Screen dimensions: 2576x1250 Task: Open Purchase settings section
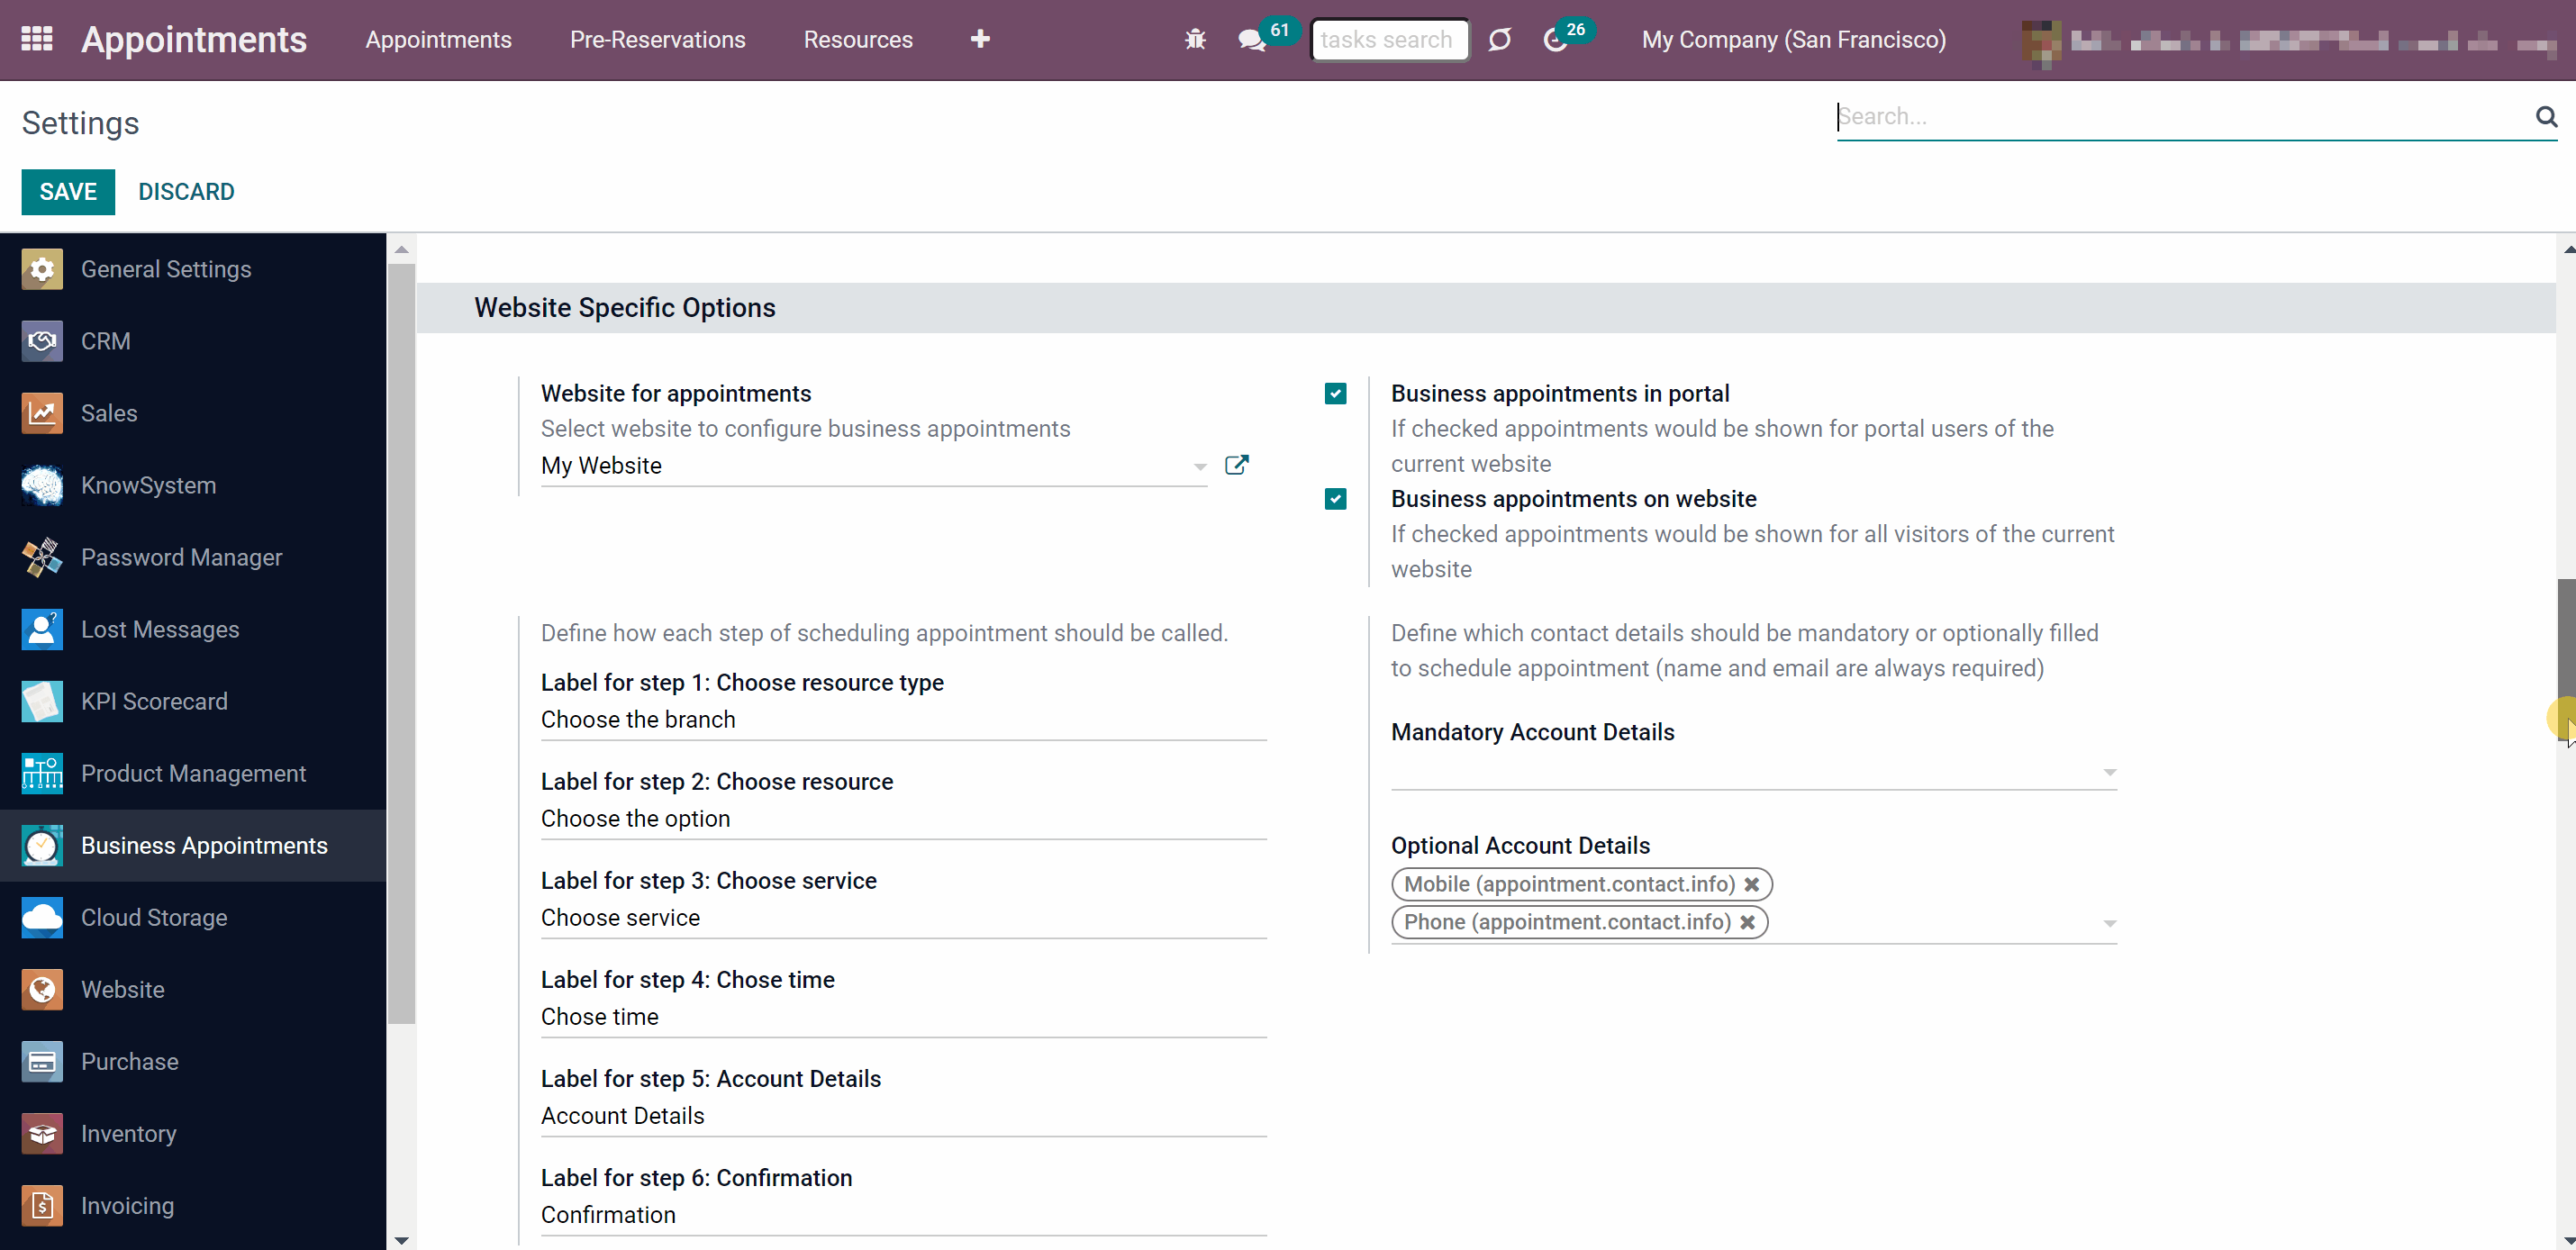click(x=193, y=1061)
